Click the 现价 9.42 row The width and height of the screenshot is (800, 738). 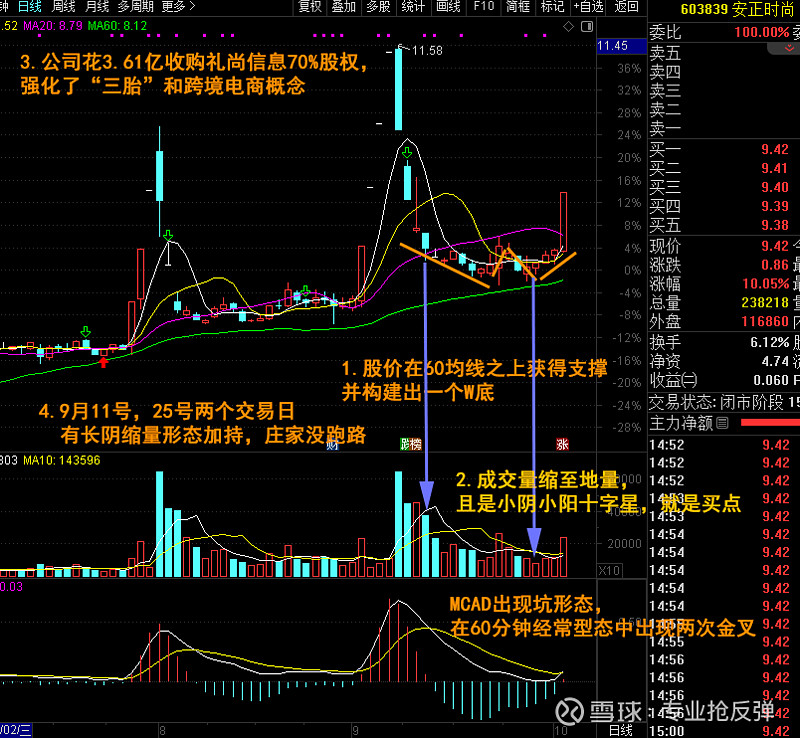point(723,247)
